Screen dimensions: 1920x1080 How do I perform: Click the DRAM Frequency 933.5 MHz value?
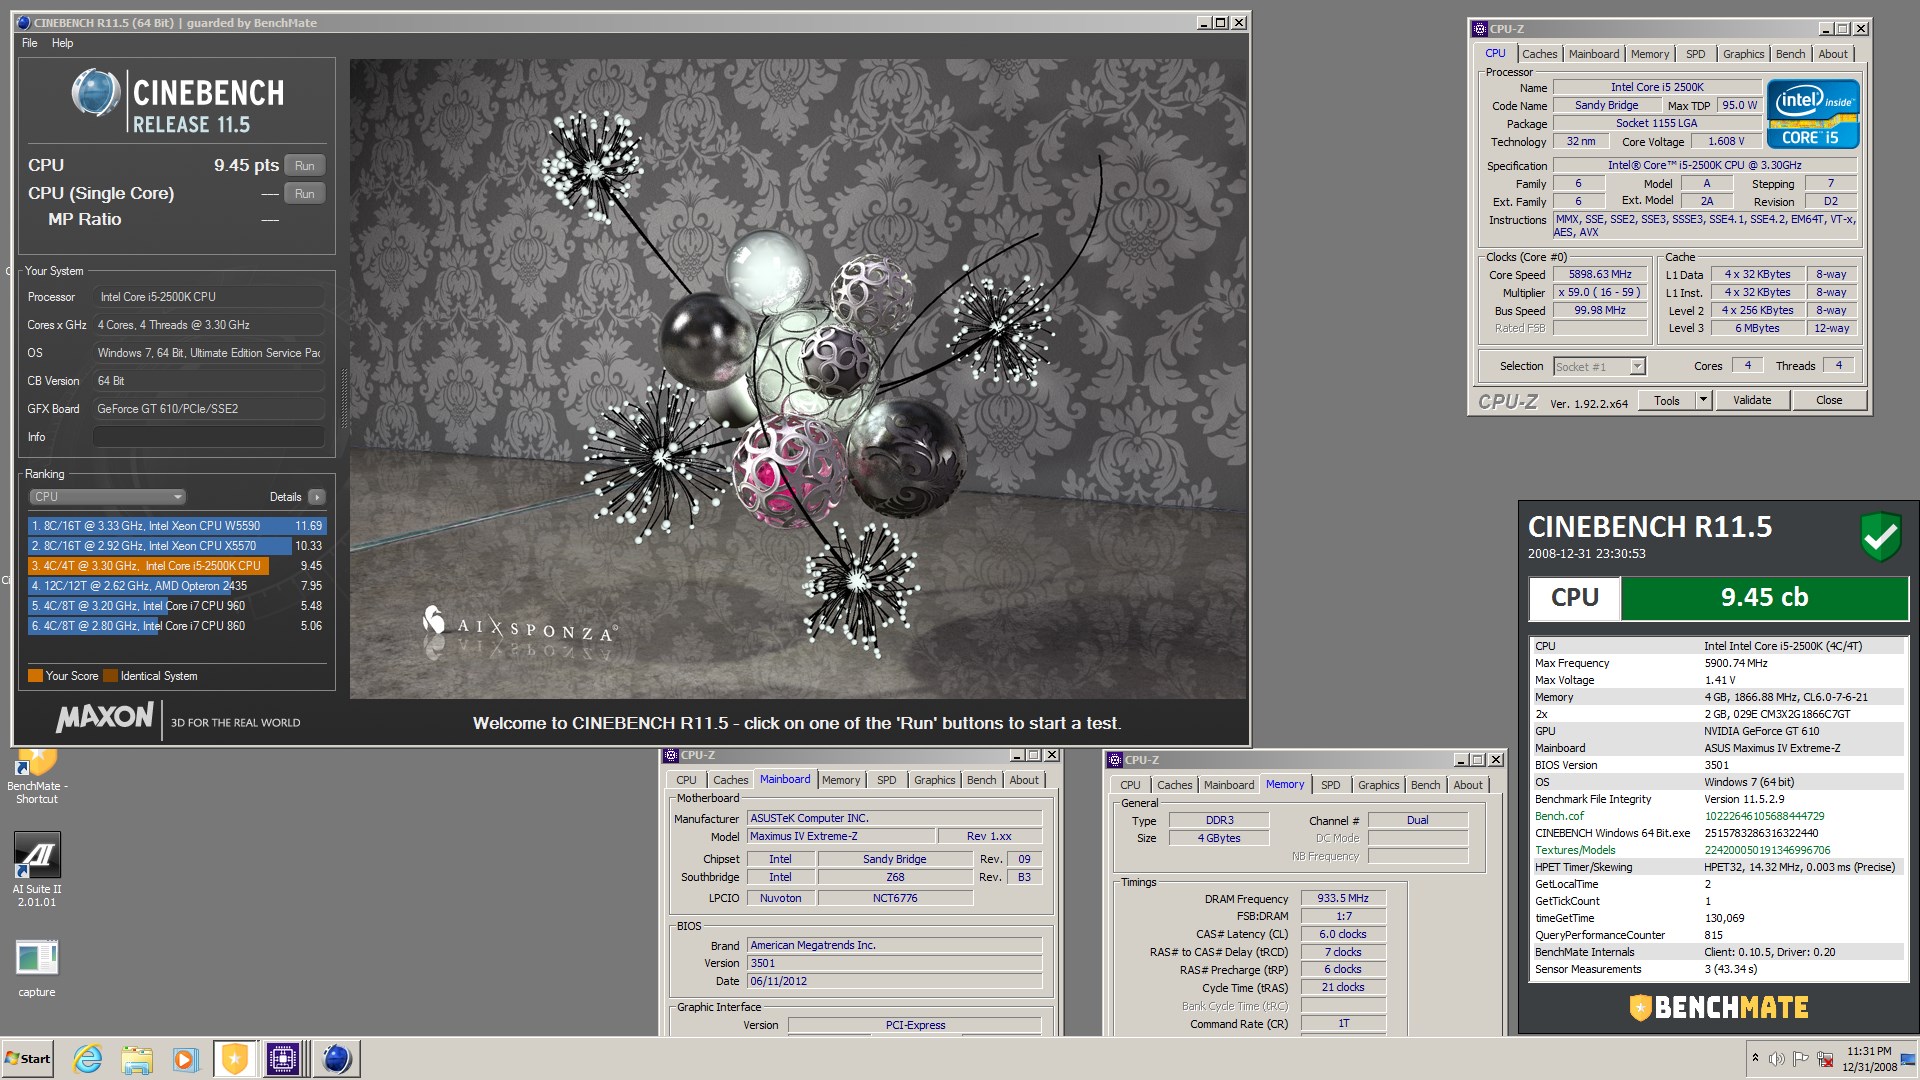[x=1343, y=899]
